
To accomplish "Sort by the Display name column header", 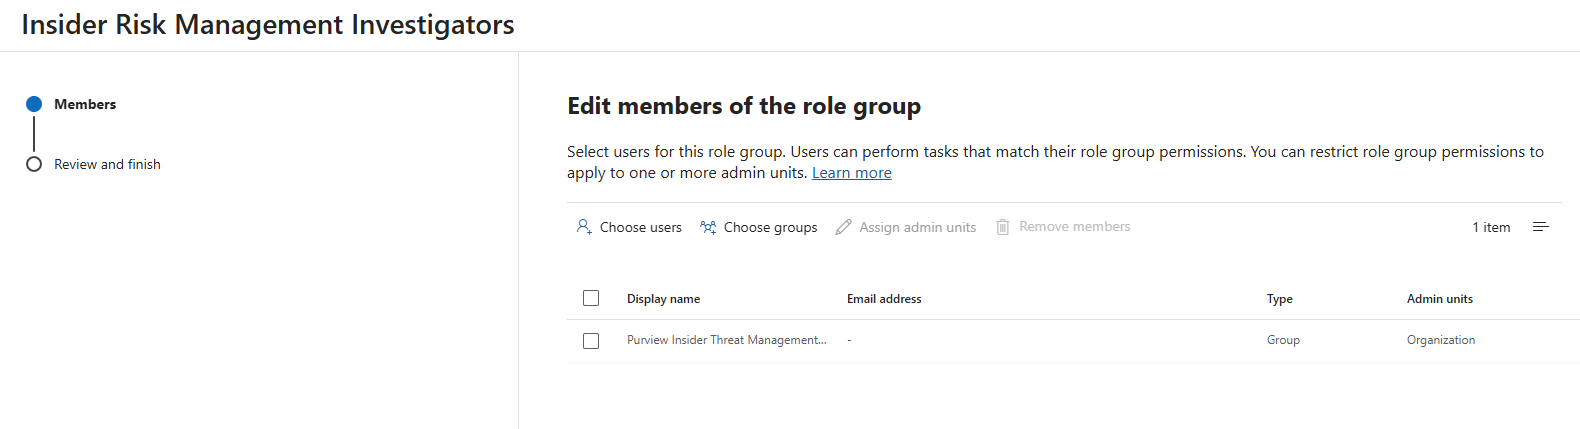I will tap(663, 299).
